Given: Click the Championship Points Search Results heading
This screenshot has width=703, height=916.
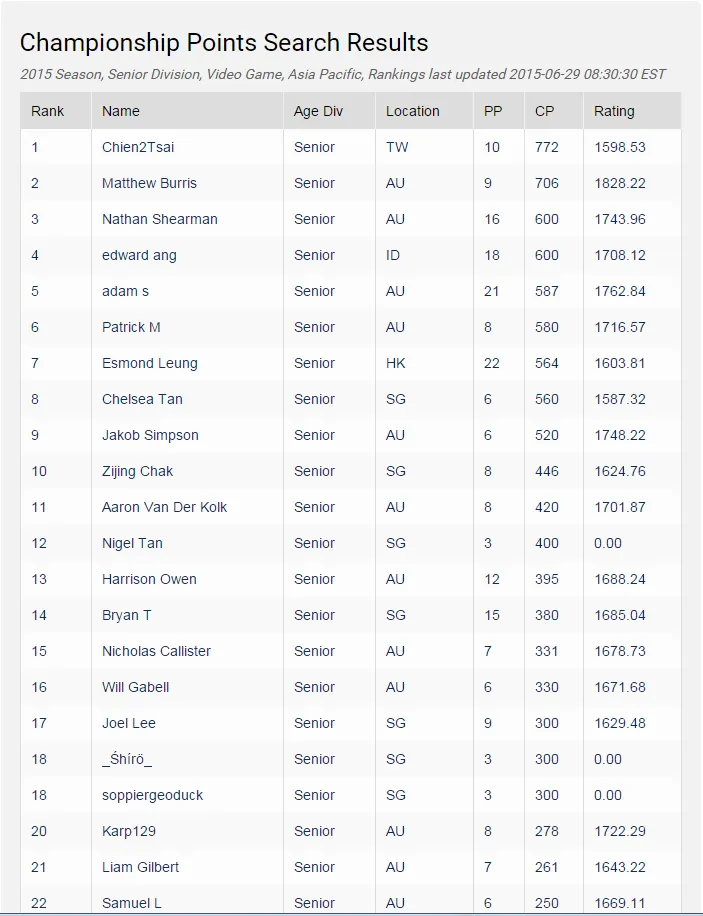Looking at the screenshot, I should [224, 43].
